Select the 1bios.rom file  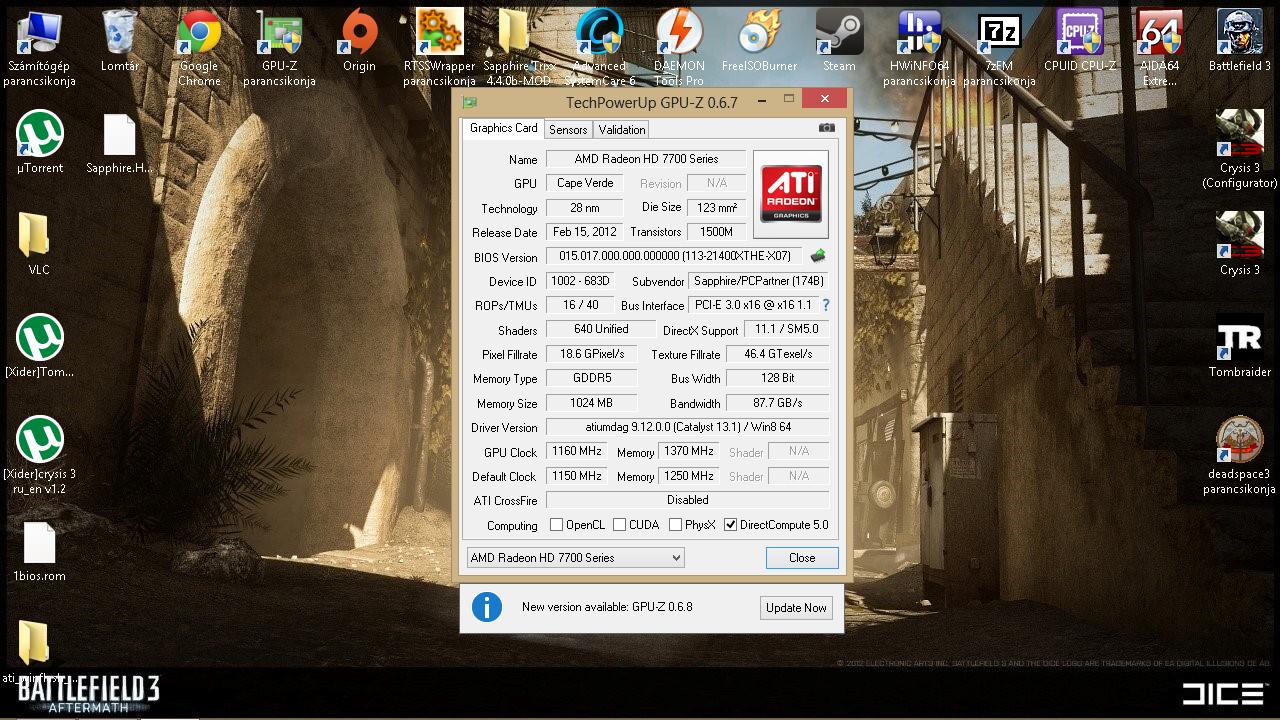39,550
